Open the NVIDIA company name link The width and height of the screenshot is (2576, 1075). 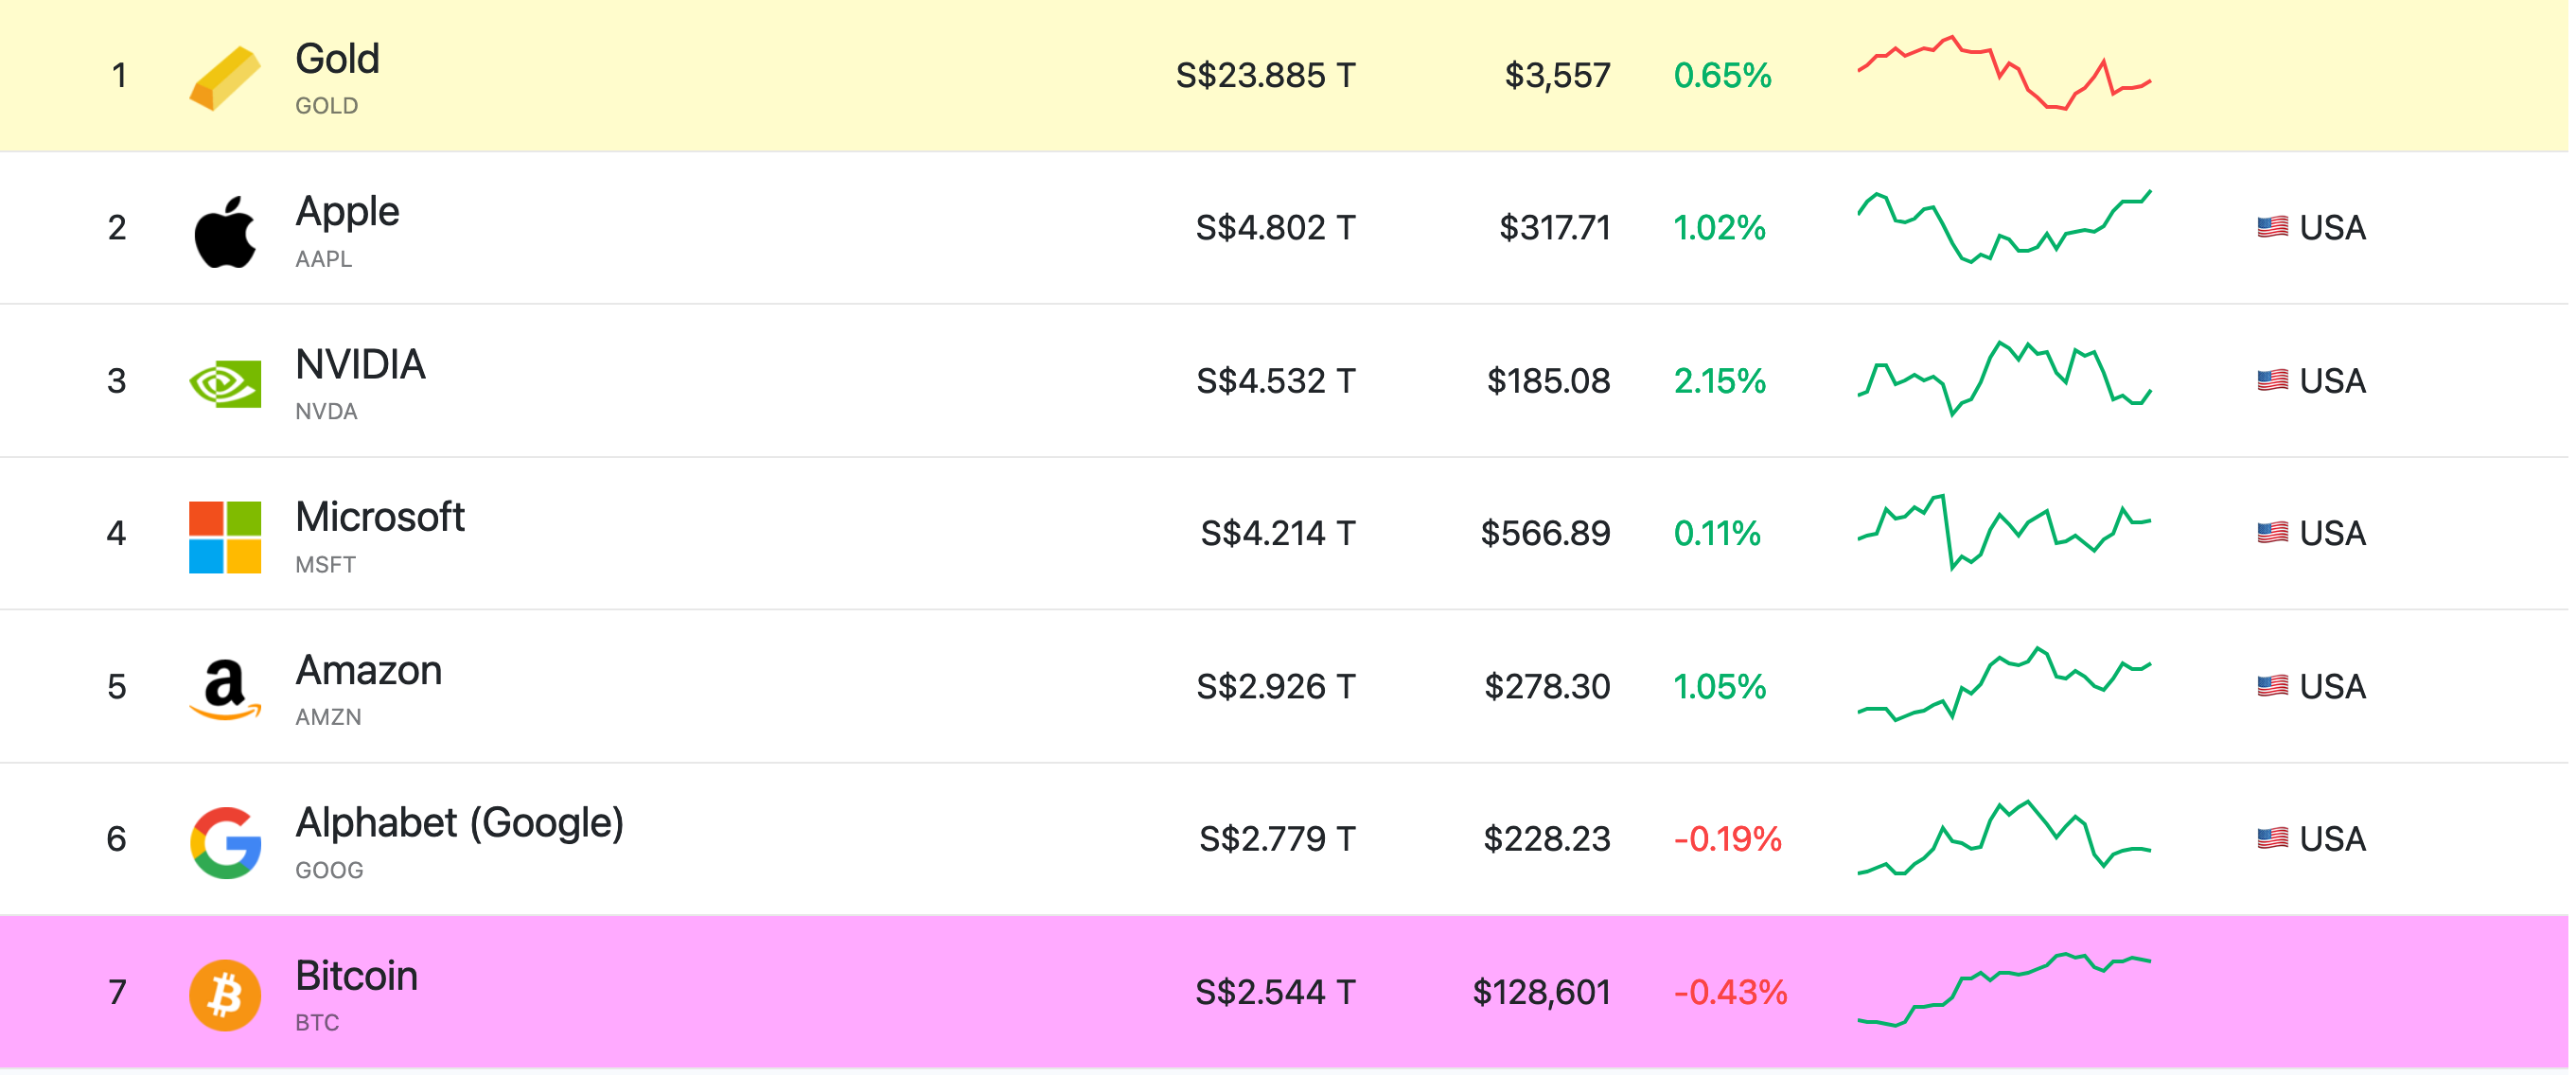tap(360, 365)
